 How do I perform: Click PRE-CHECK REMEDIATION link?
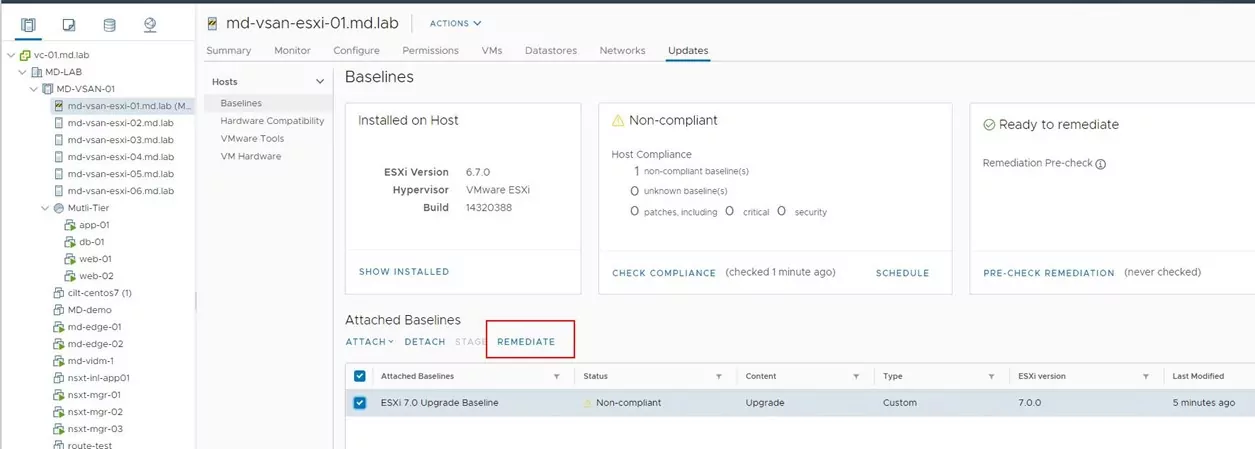coord(1049,273)
